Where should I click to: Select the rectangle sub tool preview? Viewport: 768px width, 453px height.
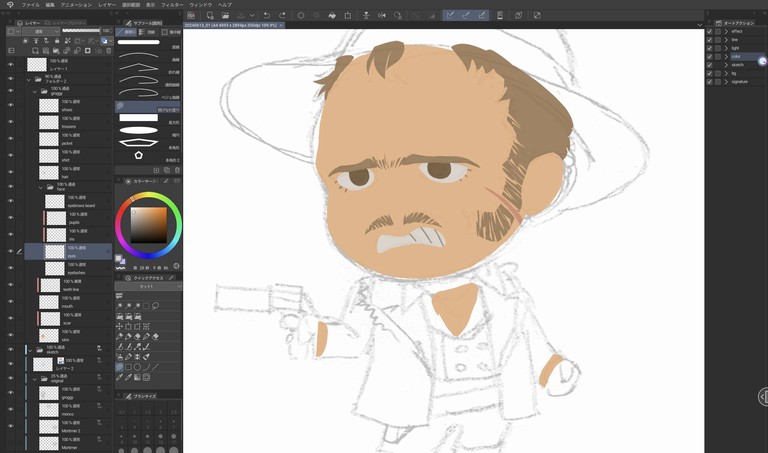pos(139,118)
